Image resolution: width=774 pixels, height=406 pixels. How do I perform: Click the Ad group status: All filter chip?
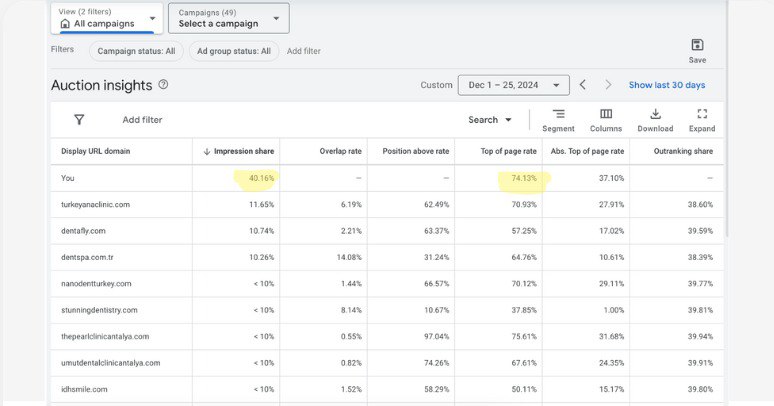(234, 51)
